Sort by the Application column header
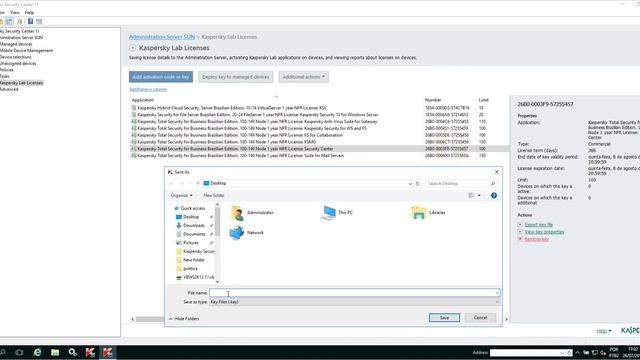 pos(142,100)
